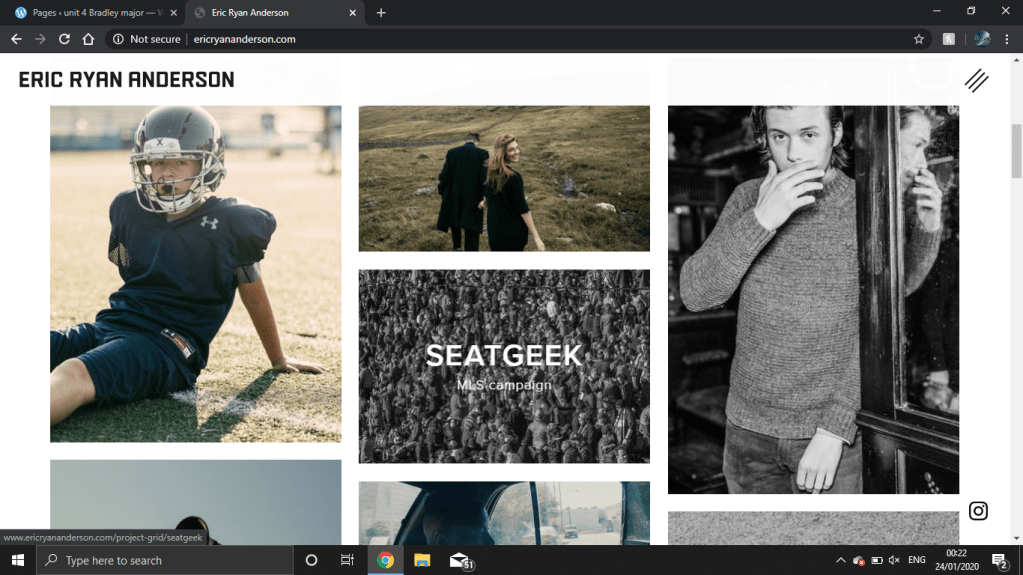Open a new browser tab
The width and height of the screenshot is (1023, 575).
[381, 13]
